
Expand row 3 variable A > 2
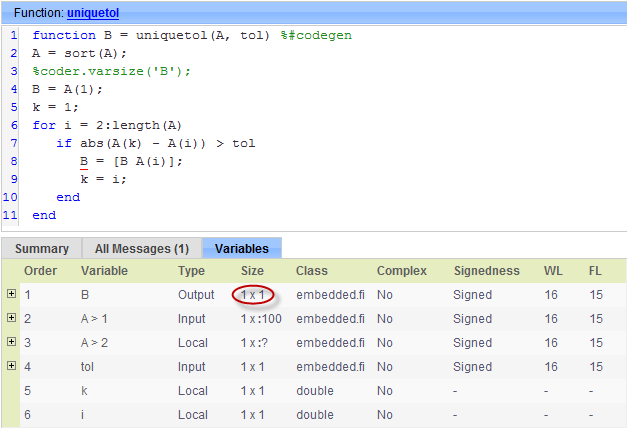pos(11,342)
